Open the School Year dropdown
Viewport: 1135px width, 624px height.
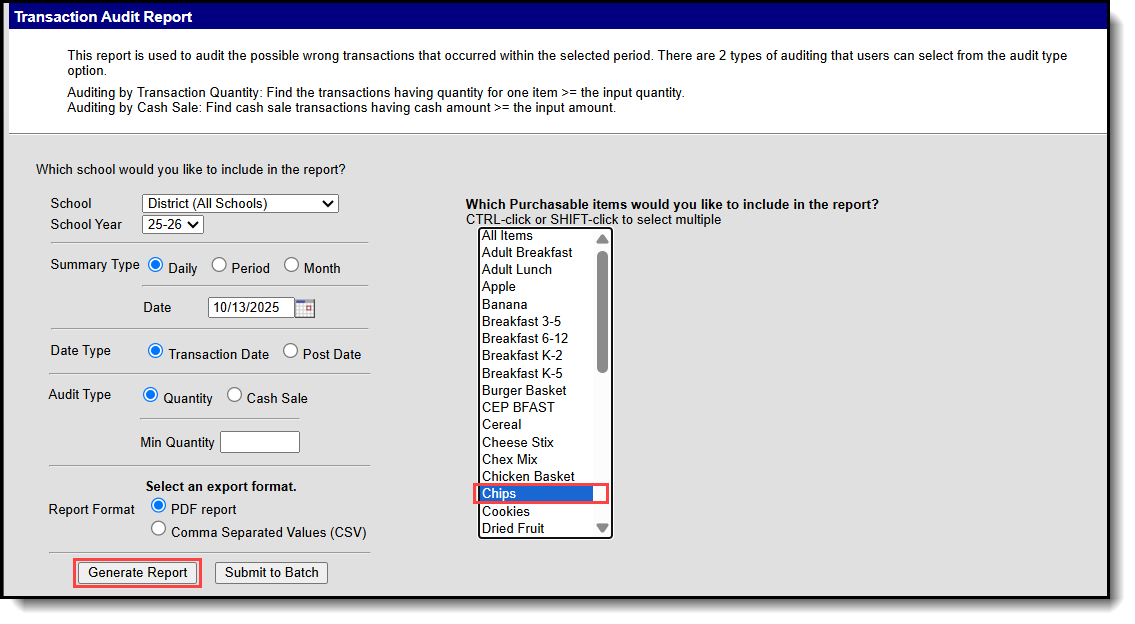173,224
